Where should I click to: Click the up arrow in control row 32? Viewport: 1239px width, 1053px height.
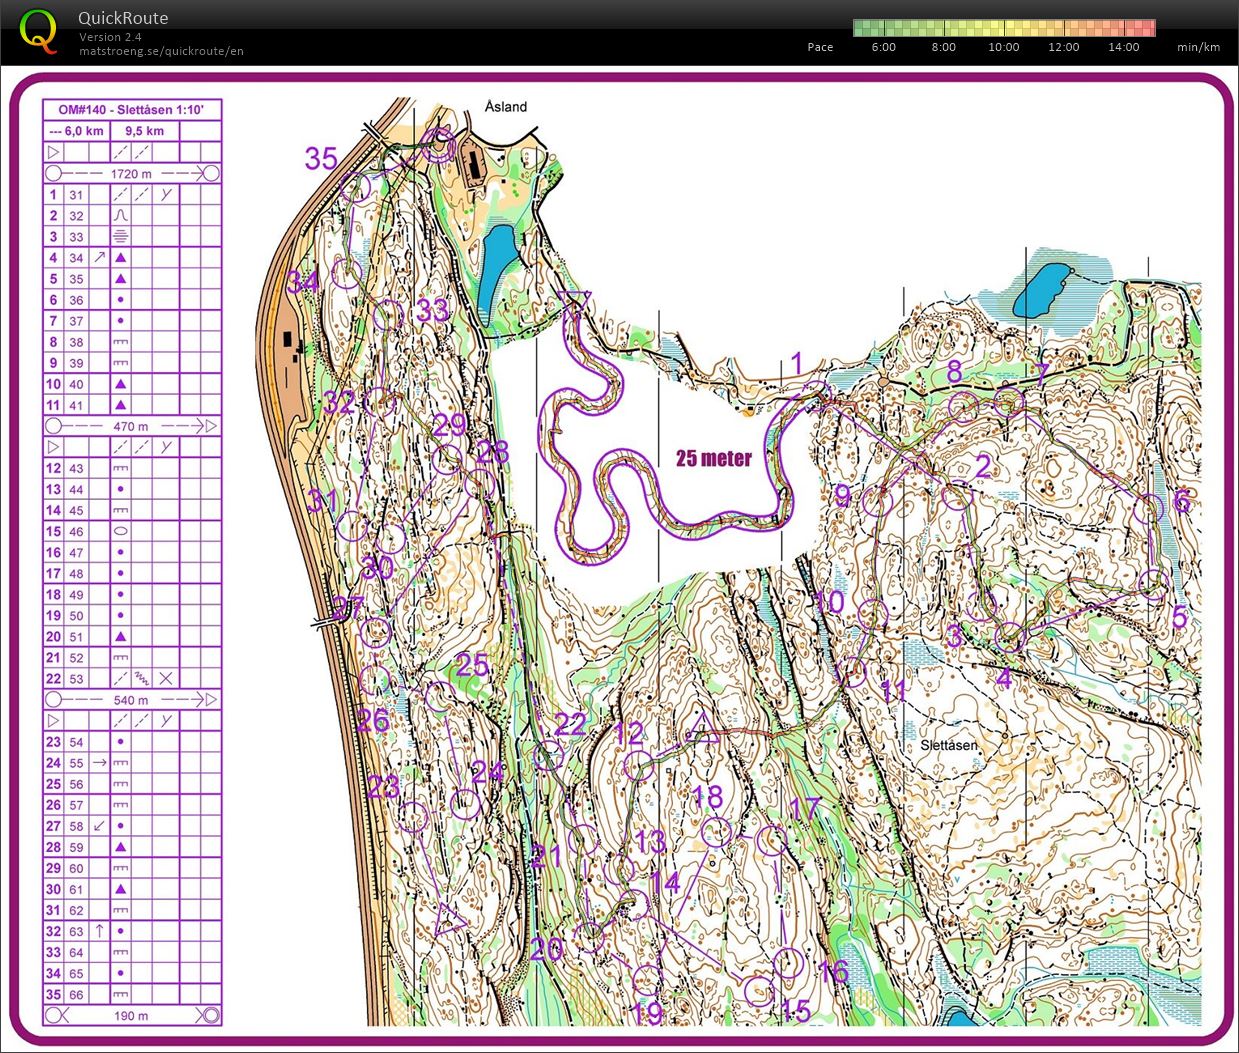[99, 931]
